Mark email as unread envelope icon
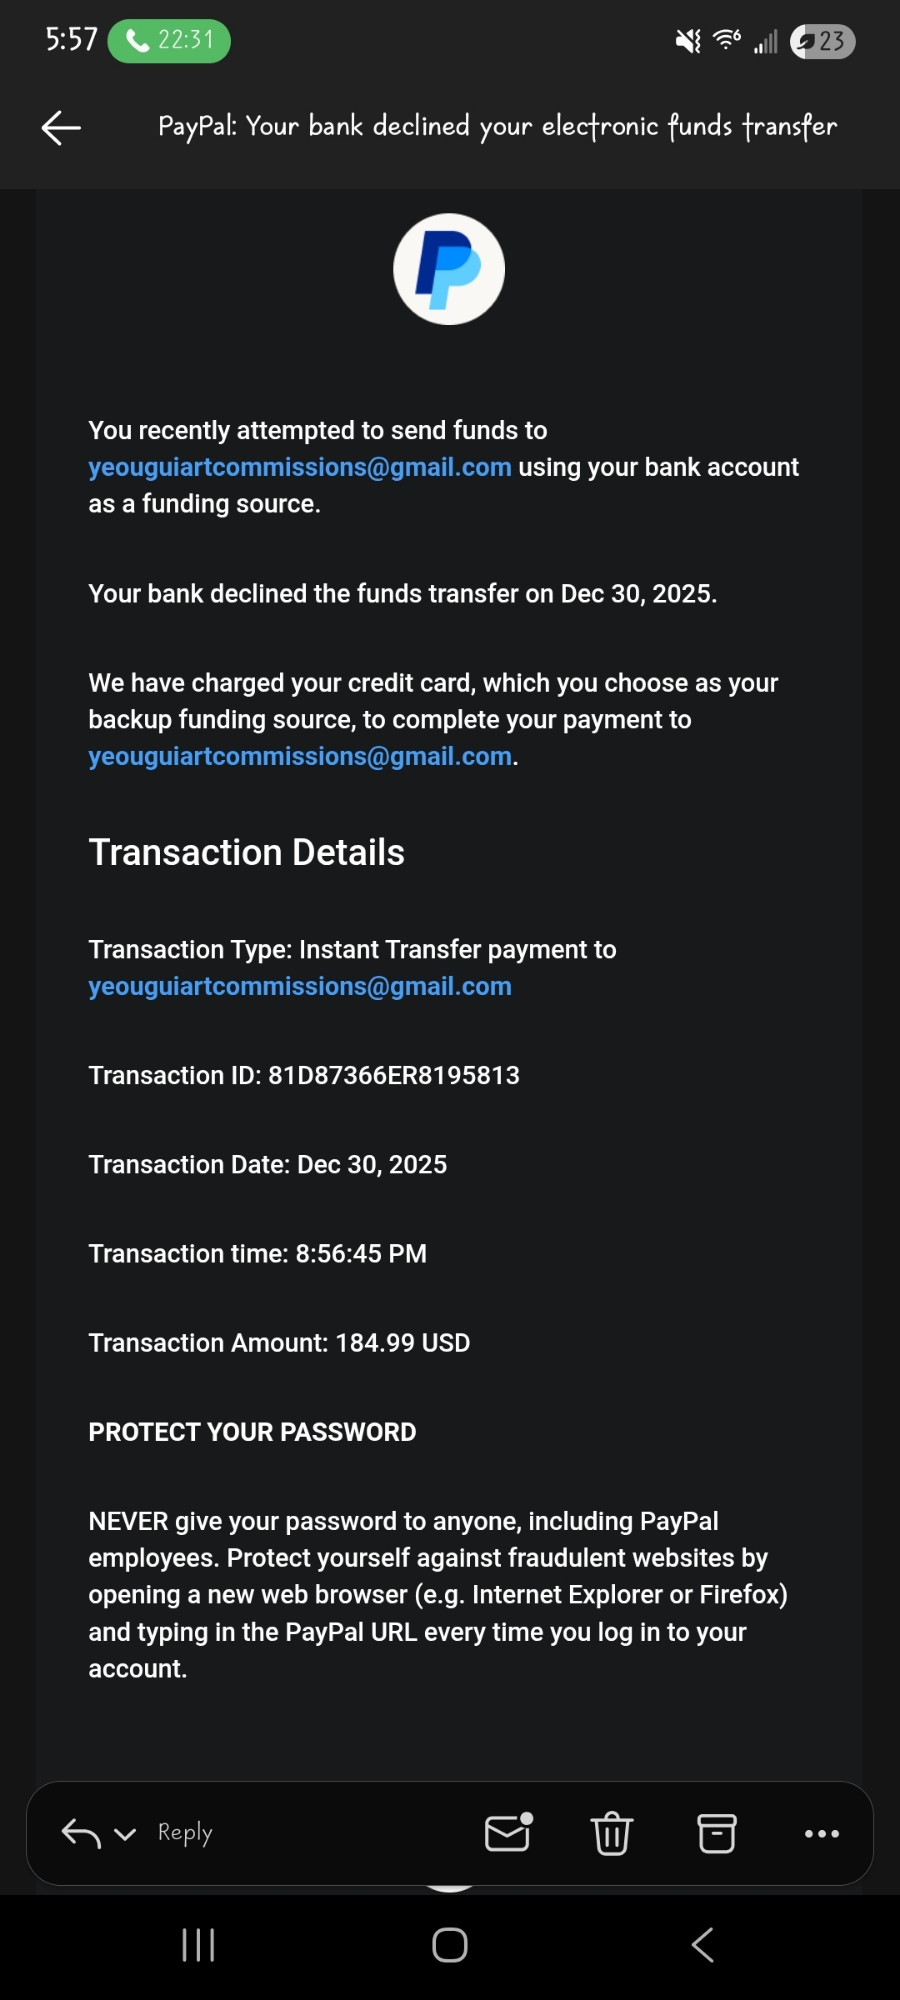Viewport: 900px width, 2000px height. (x=508, y=1833)
